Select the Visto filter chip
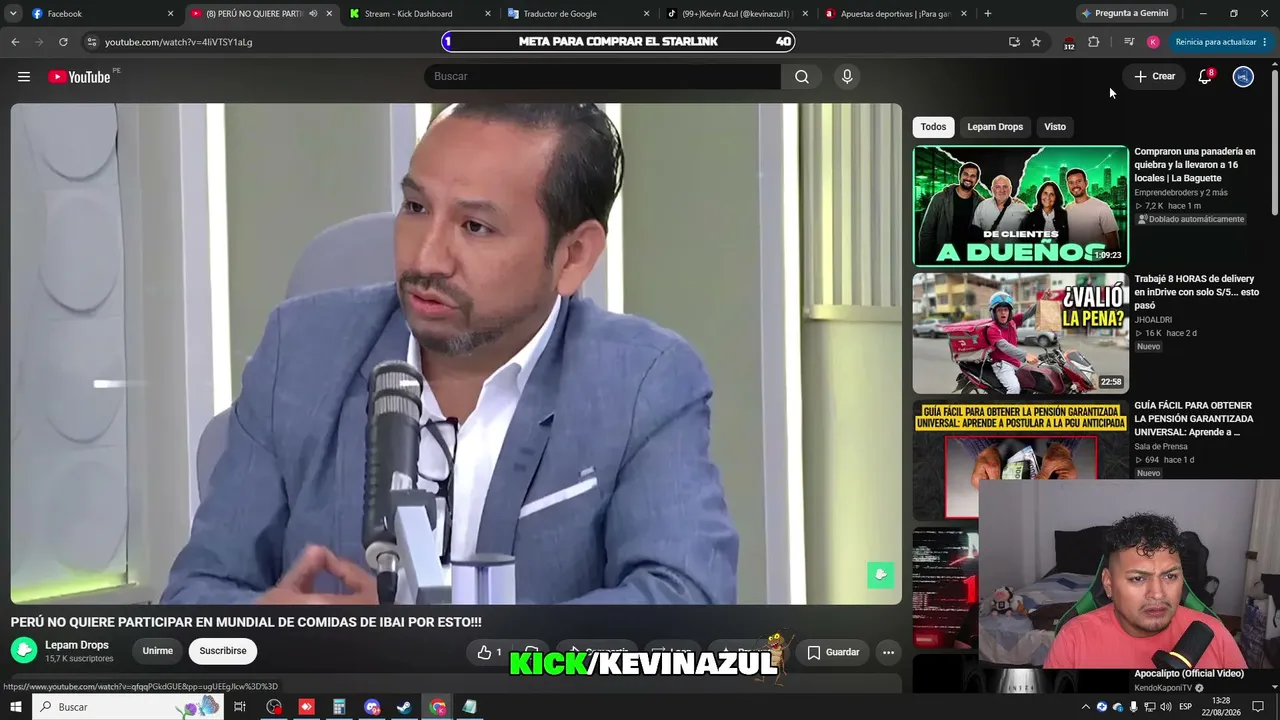This screenshot has height=720, width=1280. (1055, 127)
